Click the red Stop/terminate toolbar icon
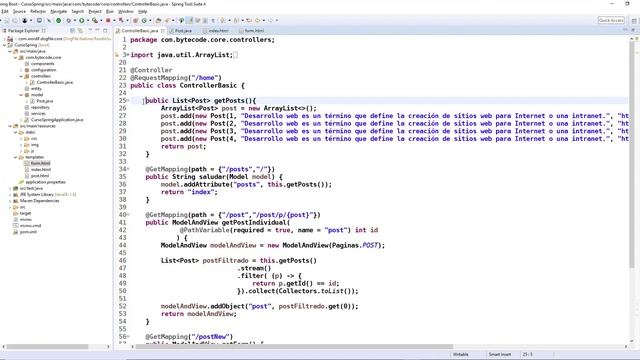This screenshot has height=360, width=640. click(x=108, y=20)
